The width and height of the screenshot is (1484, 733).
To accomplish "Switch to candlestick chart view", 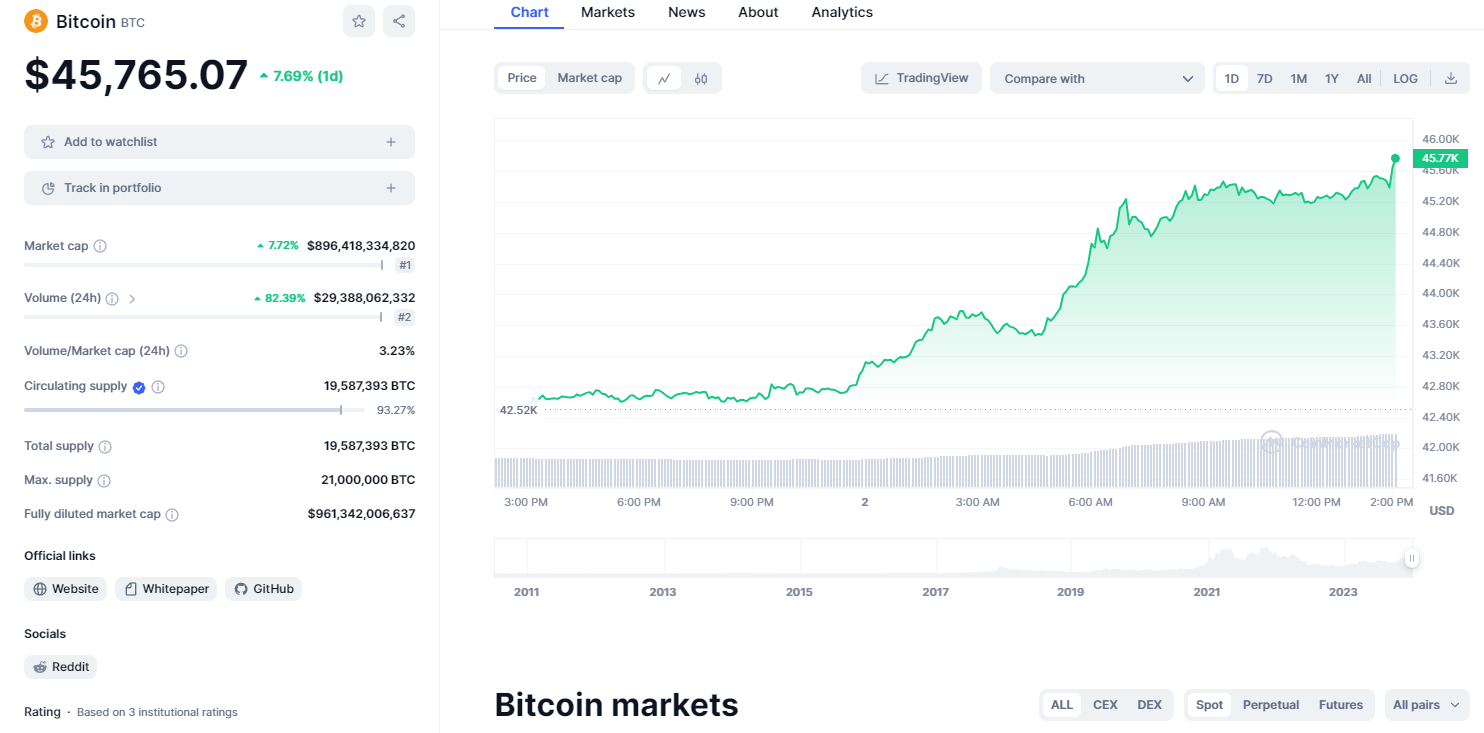I will (x=701, y=78).
